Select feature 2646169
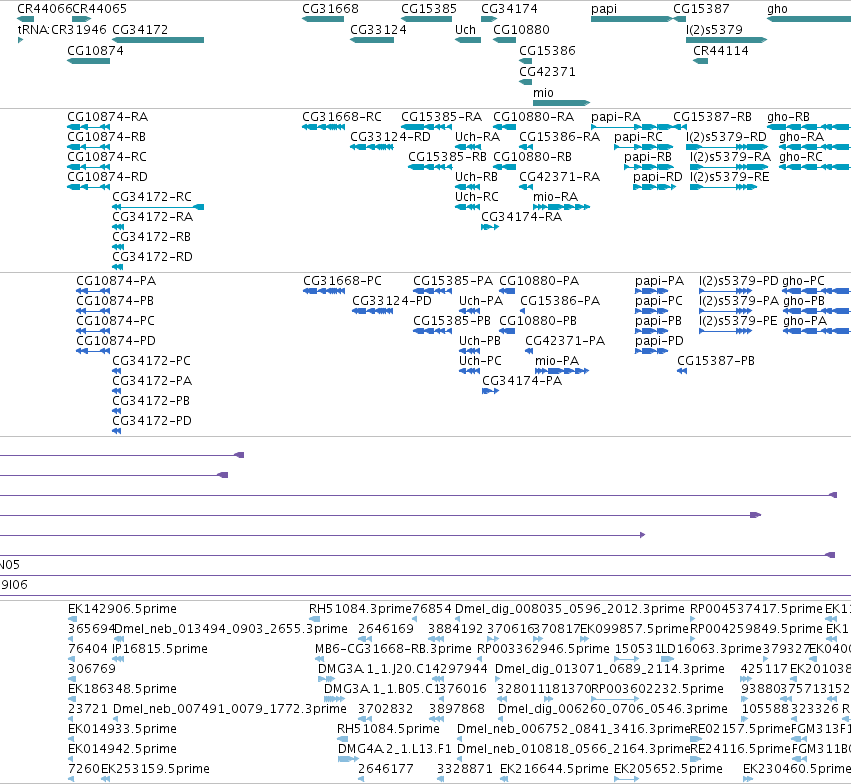This screenshot has width=851, height=784. click(385, 629)
